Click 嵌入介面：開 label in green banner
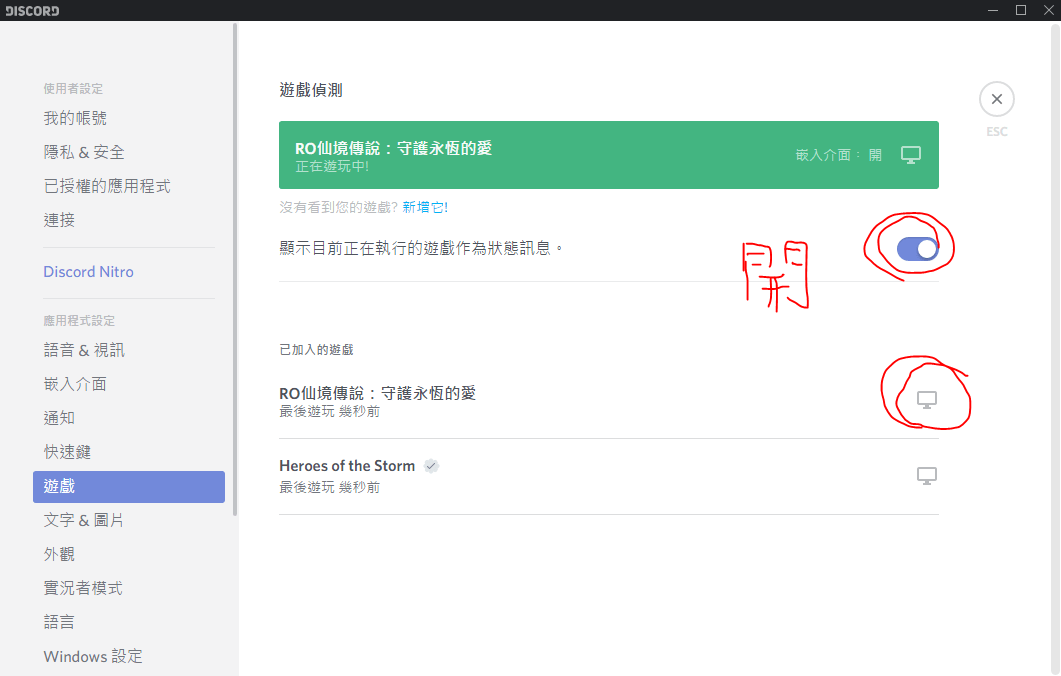The image size is (1061, 676). [838, 155]
